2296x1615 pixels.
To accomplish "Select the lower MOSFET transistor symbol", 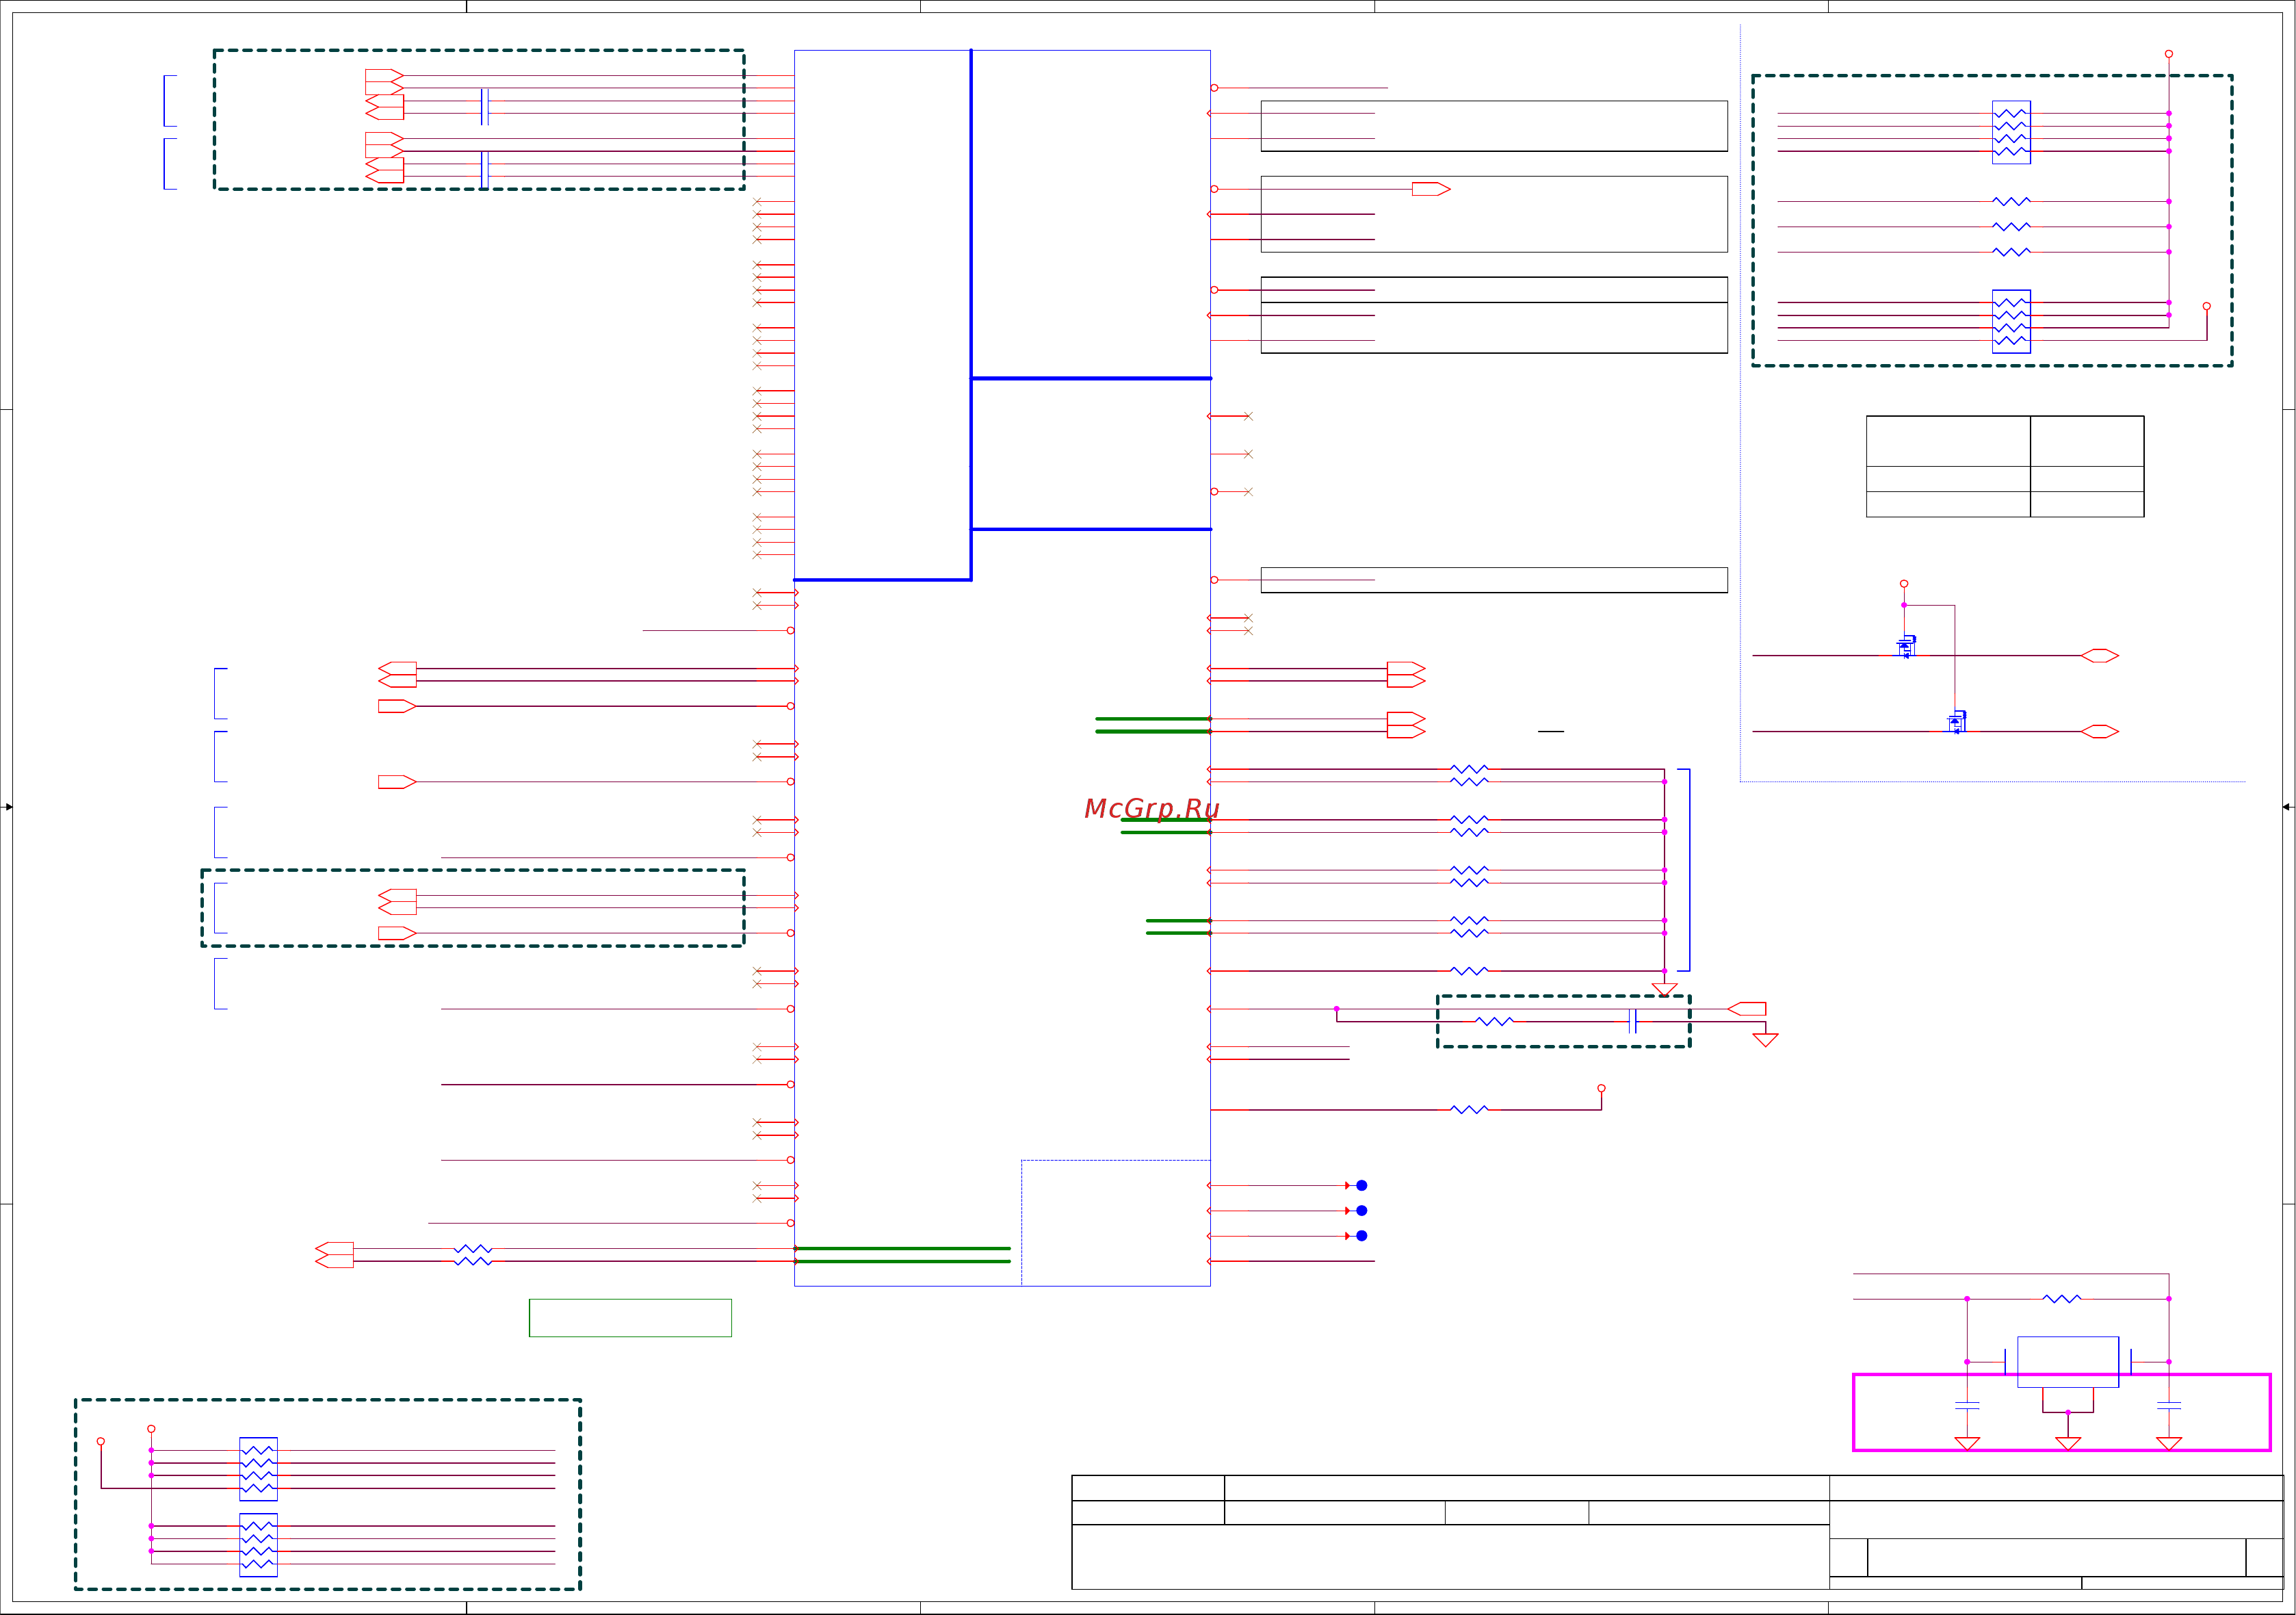I will click(1957, 722).
